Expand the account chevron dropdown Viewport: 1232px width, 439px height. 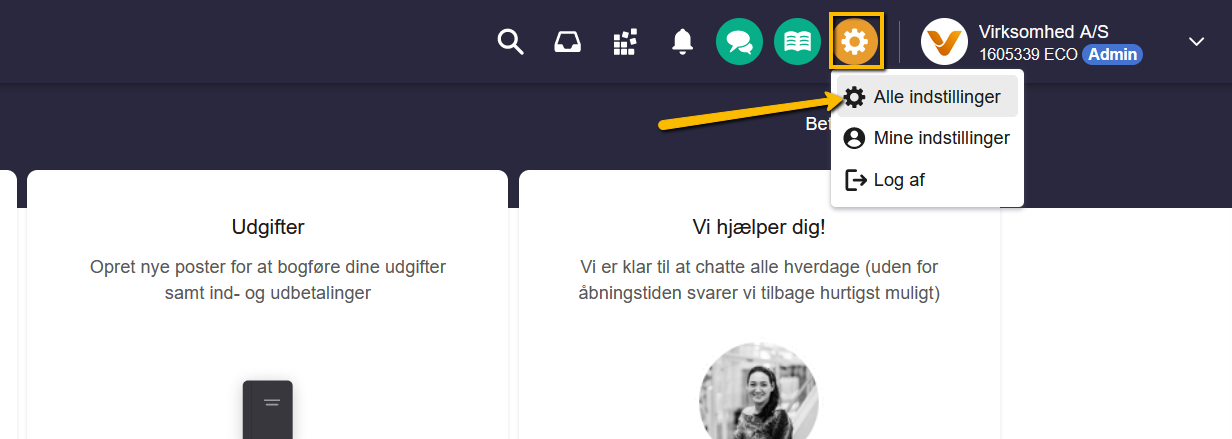1196,41
